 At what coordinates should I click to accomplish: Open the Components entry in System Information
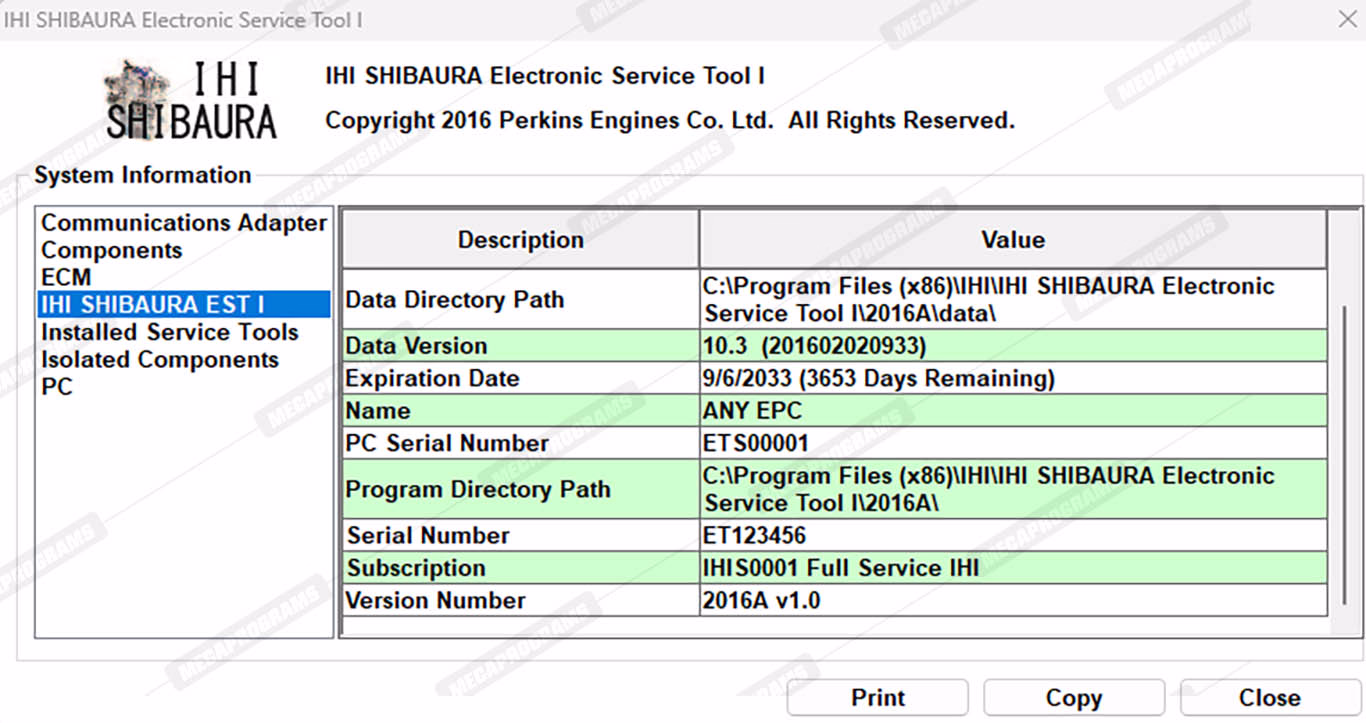tap(112, 250)
